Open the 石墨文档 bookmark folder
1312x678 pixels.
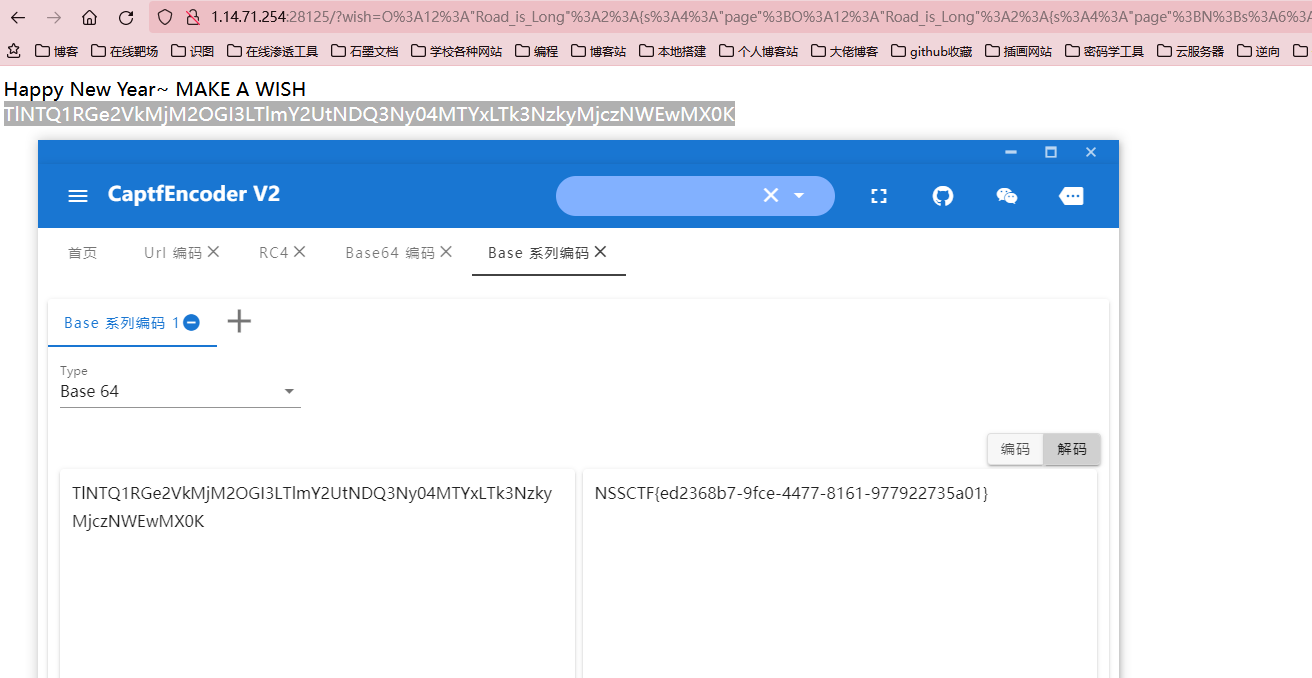[x=364, y=51]
